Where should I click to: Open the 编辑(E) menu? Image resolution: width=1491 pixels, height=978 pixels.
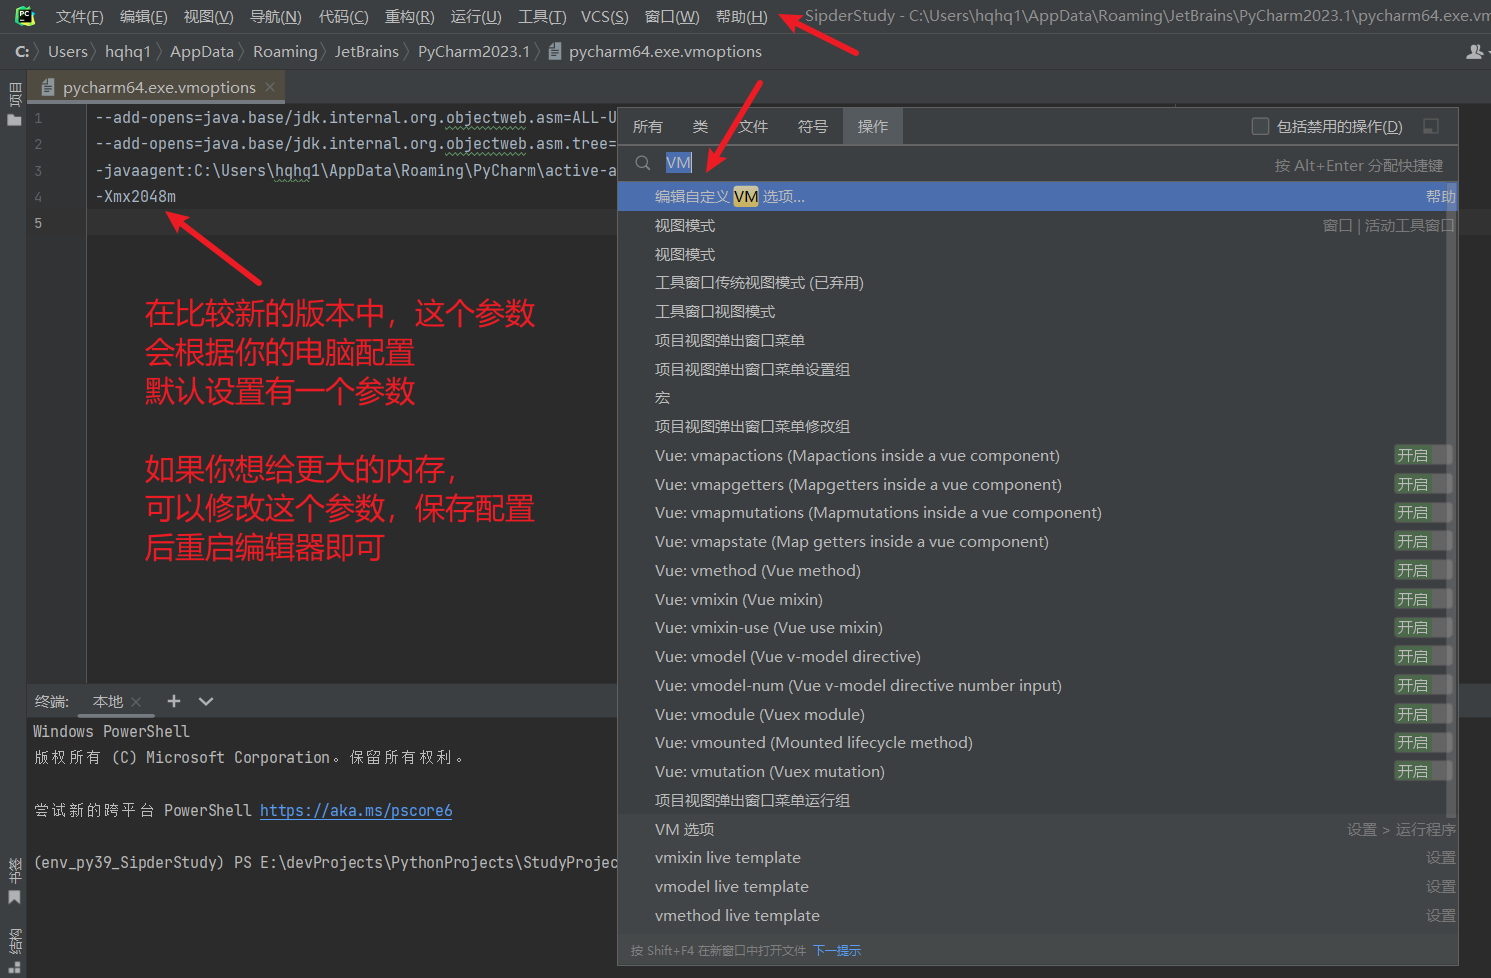point(143,16)
